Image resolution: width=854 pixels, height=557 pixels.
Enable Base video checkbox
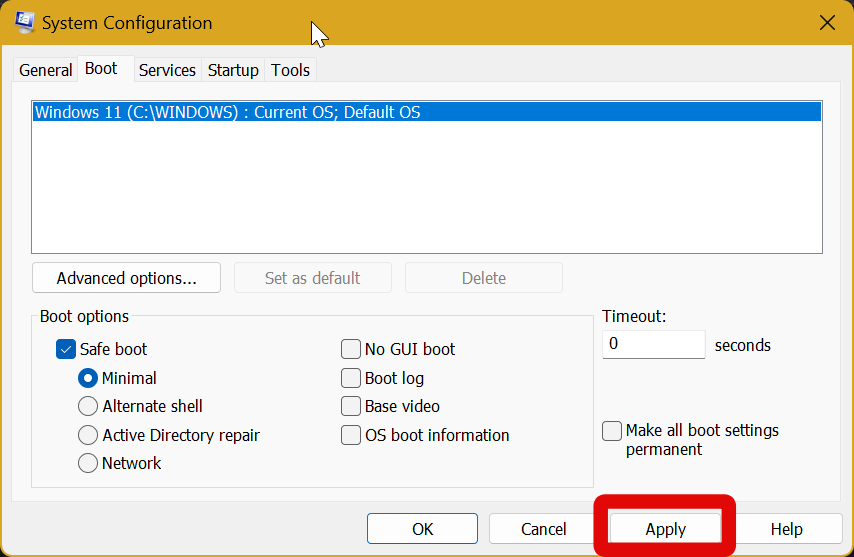tap(351, 406)
